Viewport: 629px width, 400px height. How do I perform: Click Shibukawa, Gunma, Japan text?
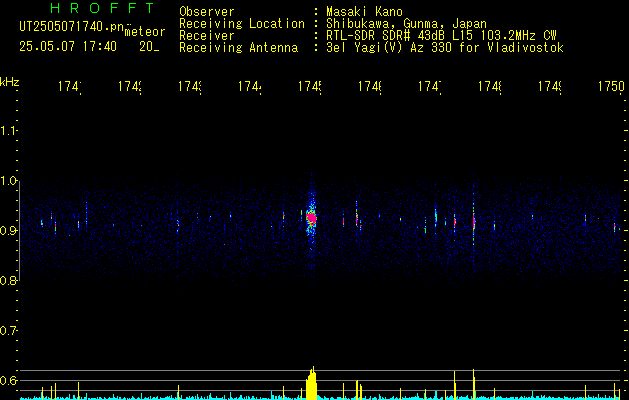[406, 24]
